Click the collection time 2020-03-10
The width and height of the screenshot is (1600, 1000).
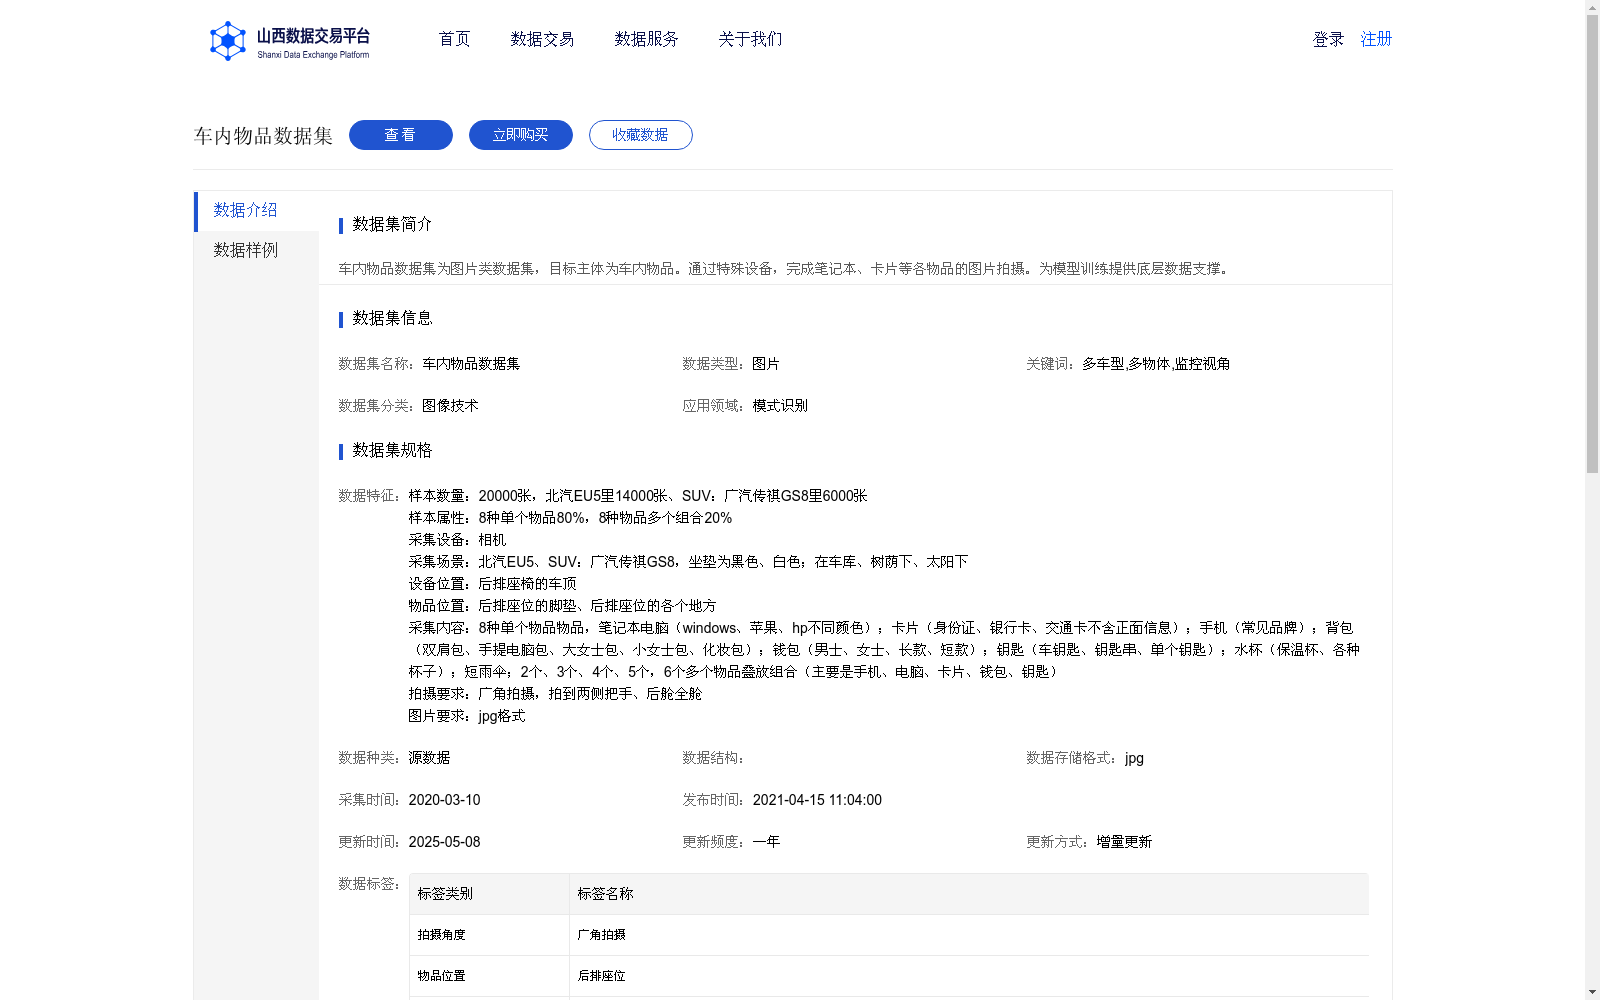(444, 800)
